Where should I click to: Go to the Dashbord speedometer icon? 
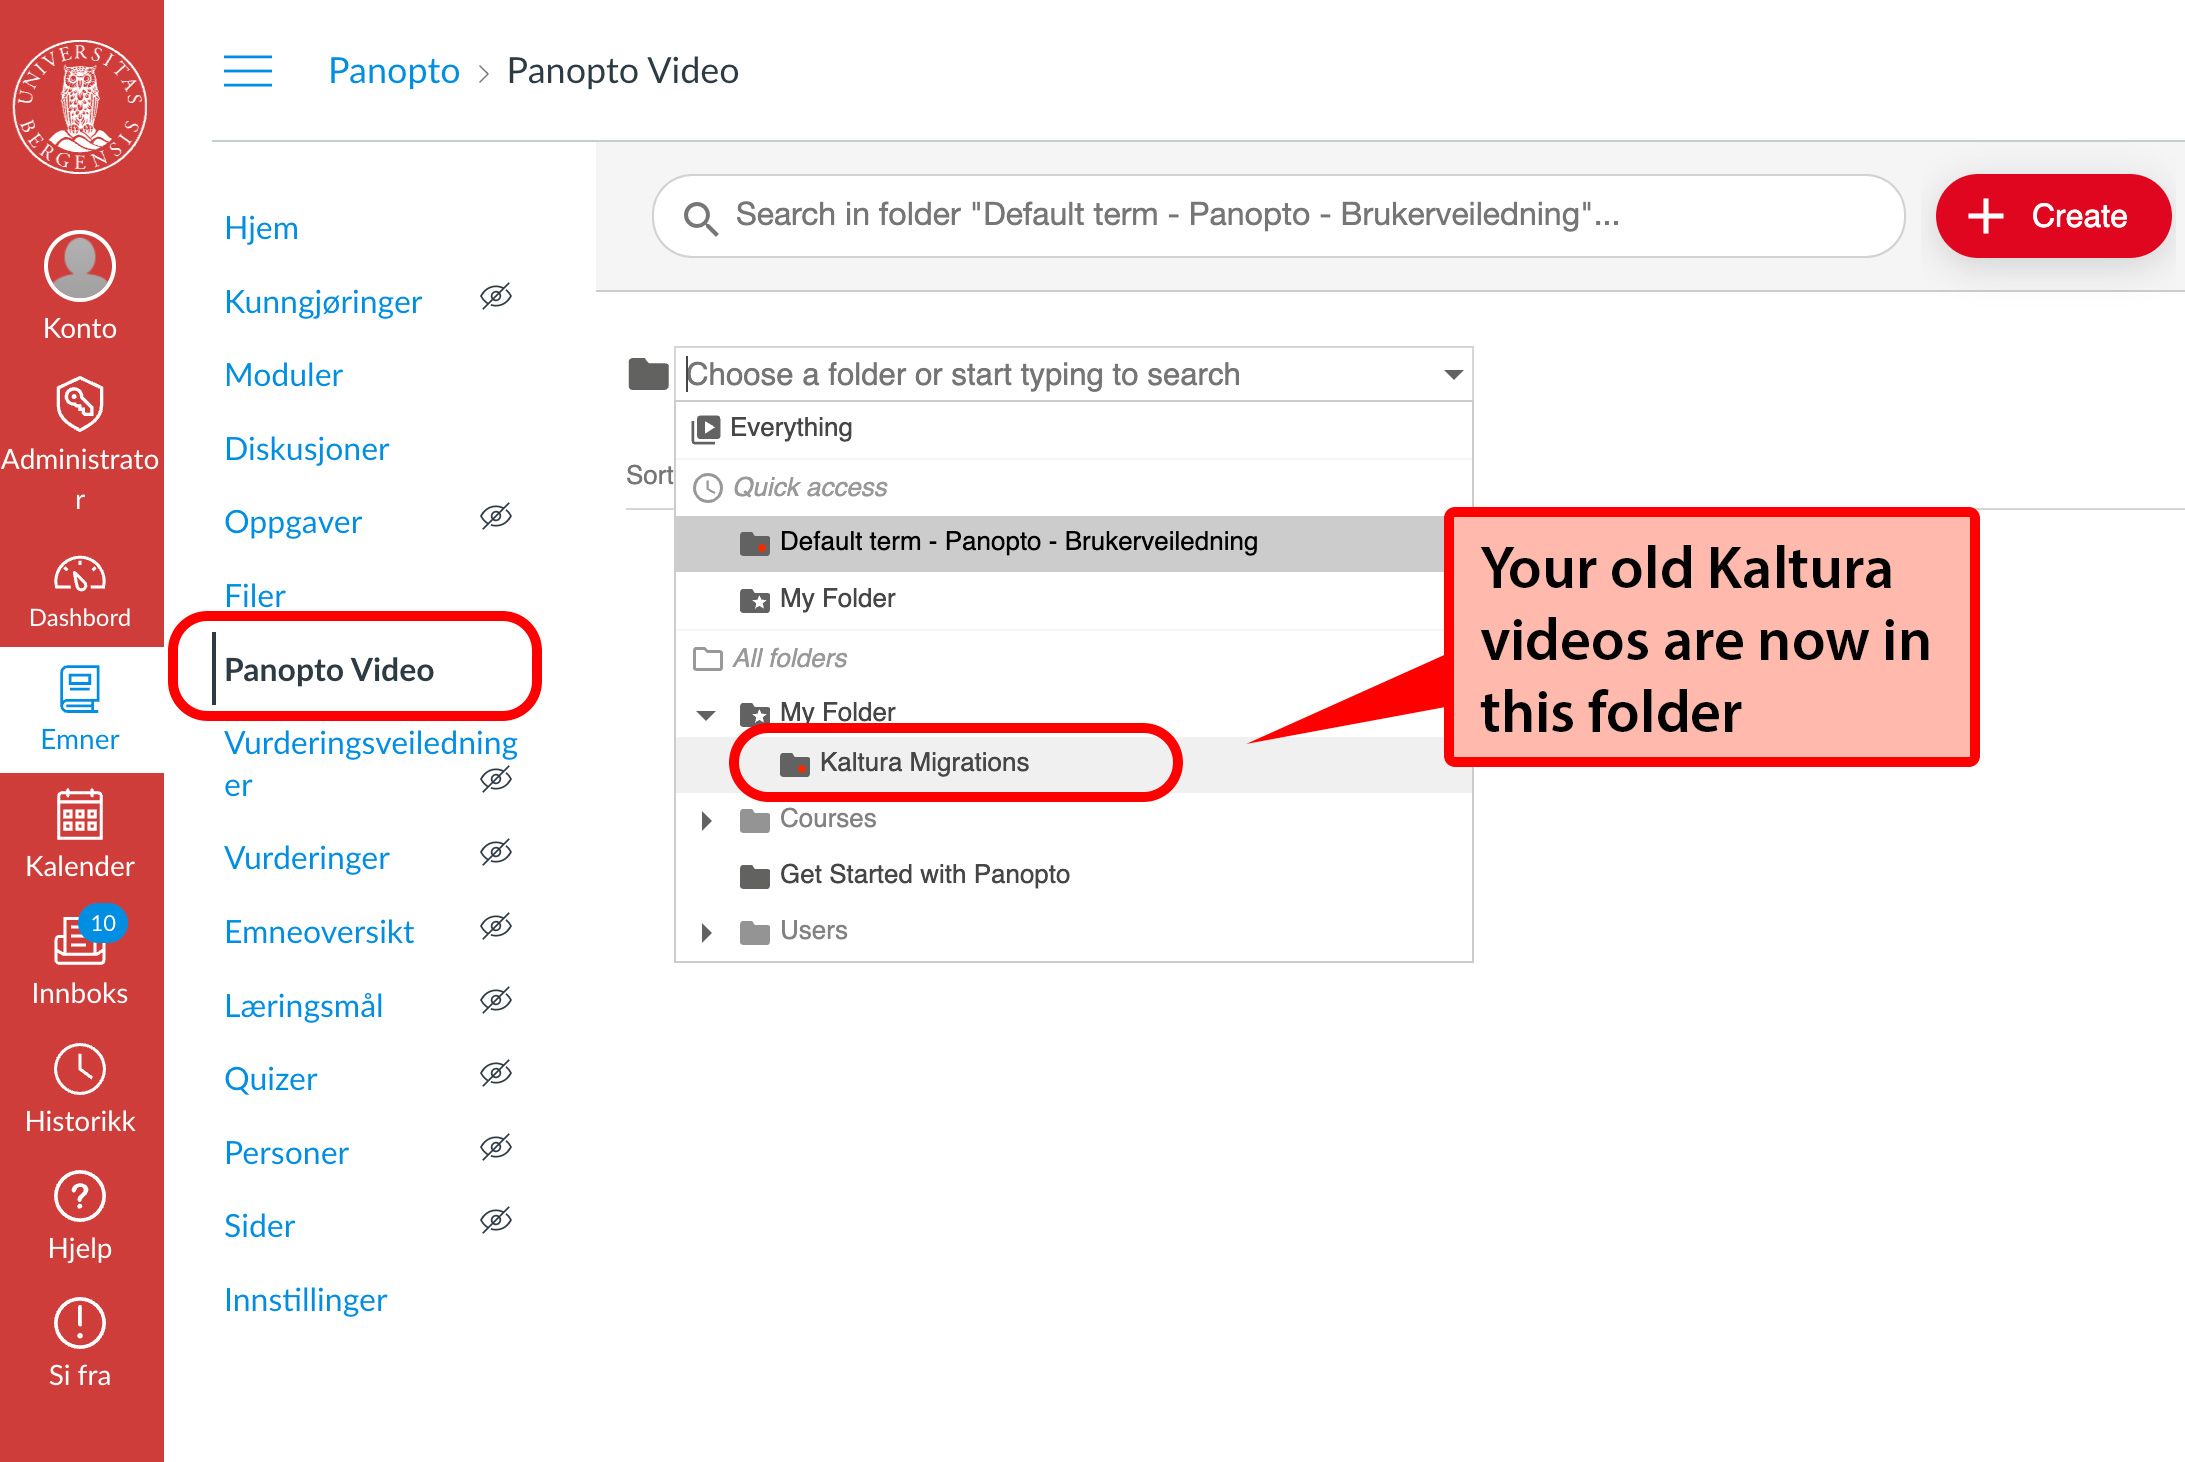80,575
